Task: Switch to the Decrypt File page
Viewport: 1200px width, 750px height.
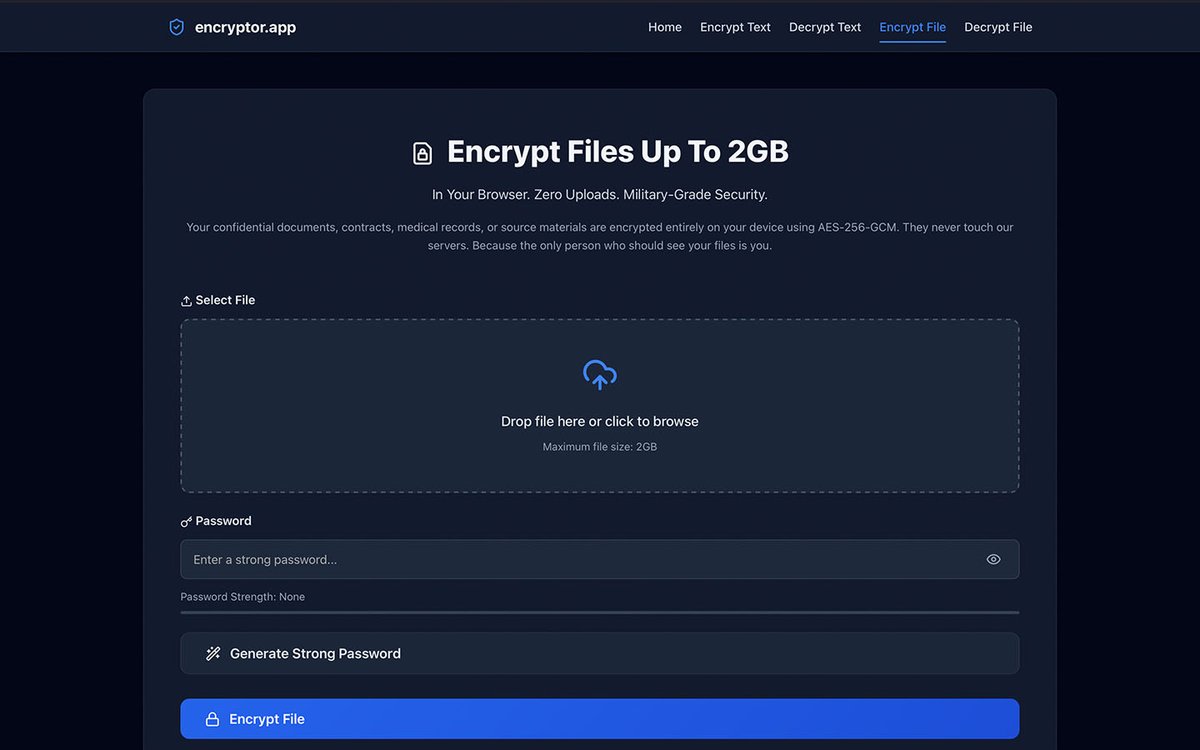Action: (998, 27)
